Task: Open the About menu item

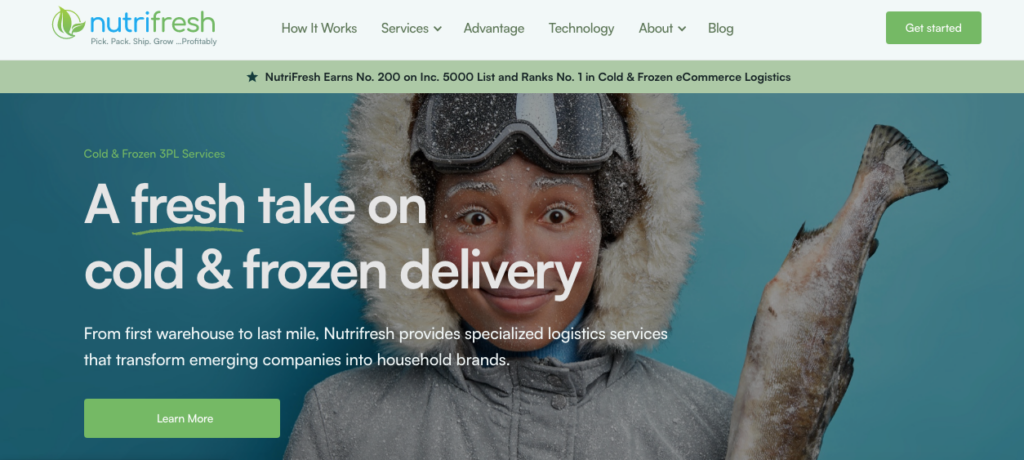Action: coord(656,28)
